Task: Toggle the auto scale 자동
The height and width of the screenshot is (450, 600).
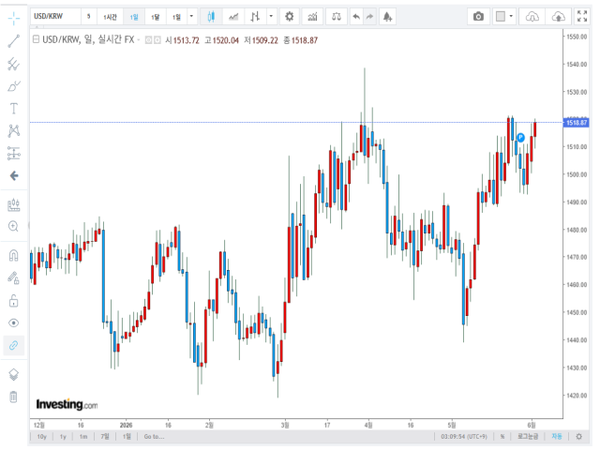Action: click(x=557, y=437)
